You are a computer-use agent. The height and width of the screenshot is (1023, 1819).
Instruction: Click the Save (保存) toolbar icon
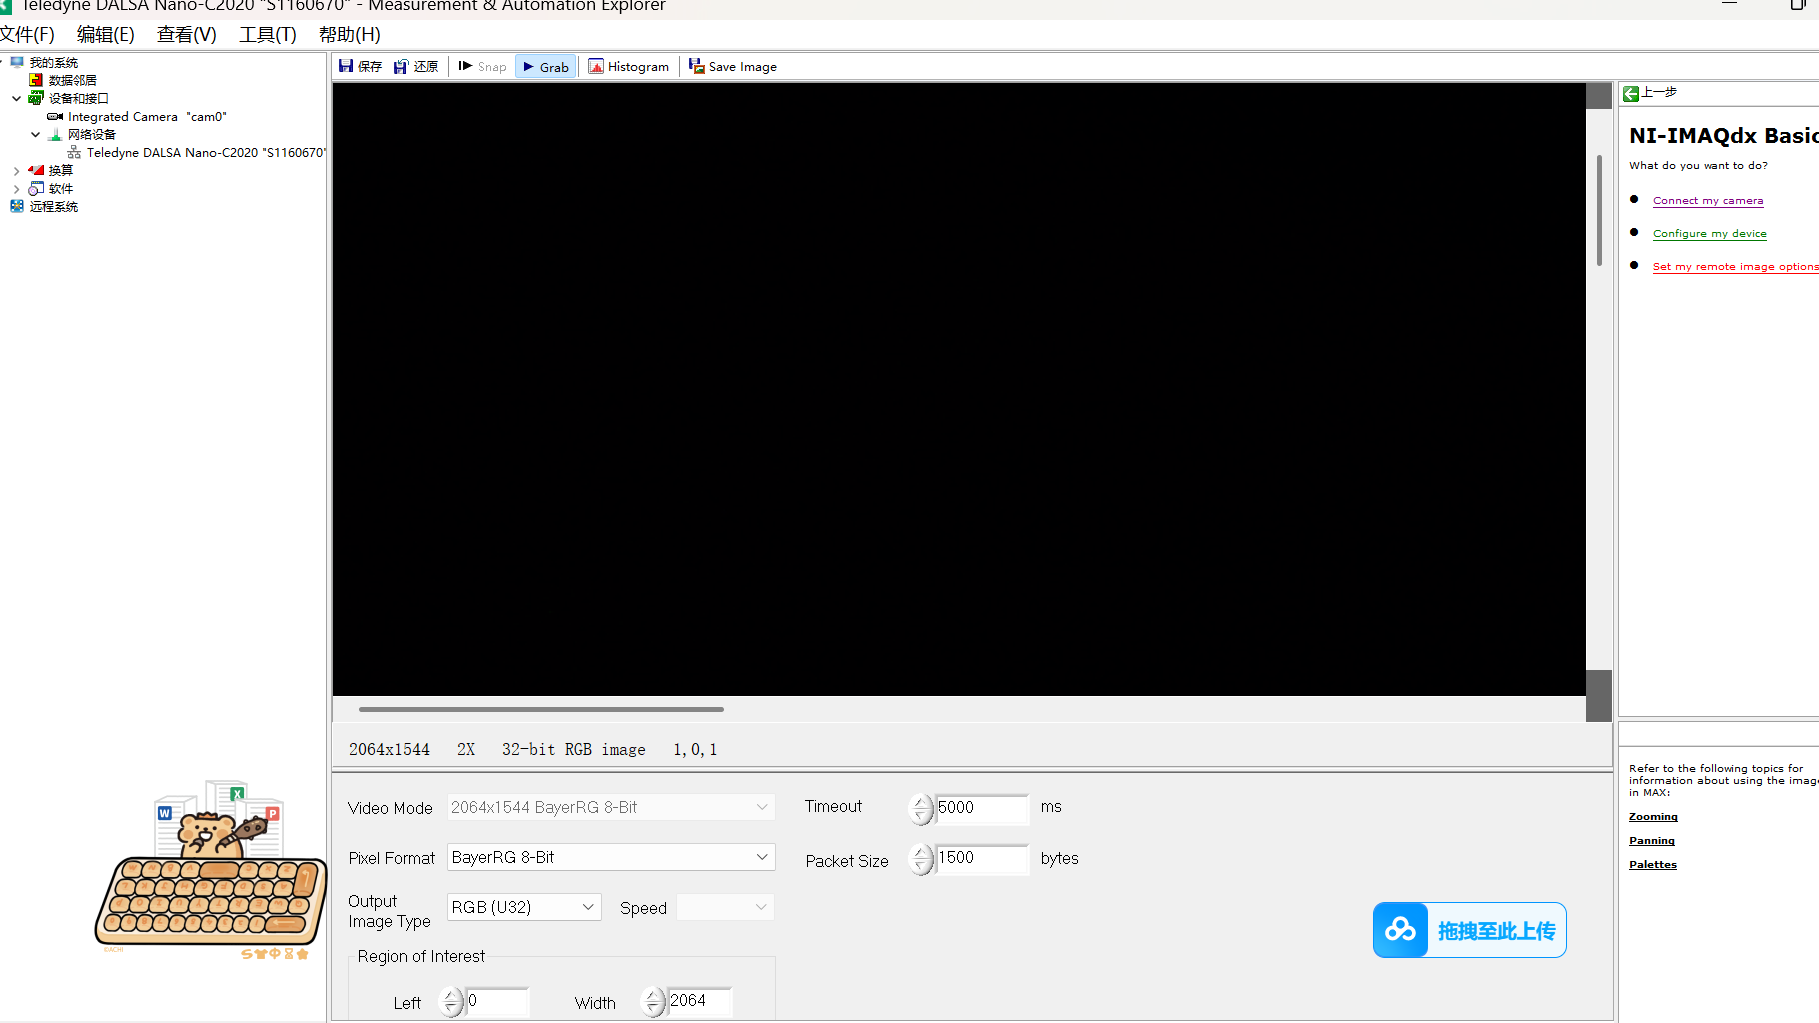[346, 66]
